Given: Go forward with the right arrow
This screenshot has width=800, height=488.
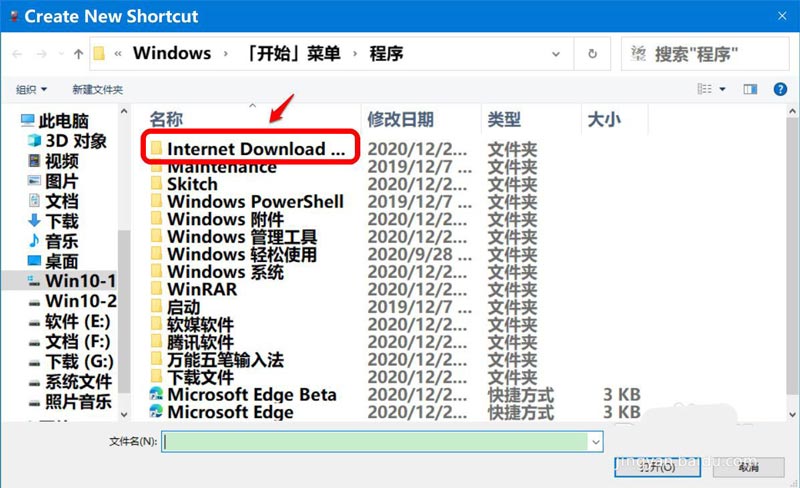Looking at the screenshot, I should [x=42, y=54].
